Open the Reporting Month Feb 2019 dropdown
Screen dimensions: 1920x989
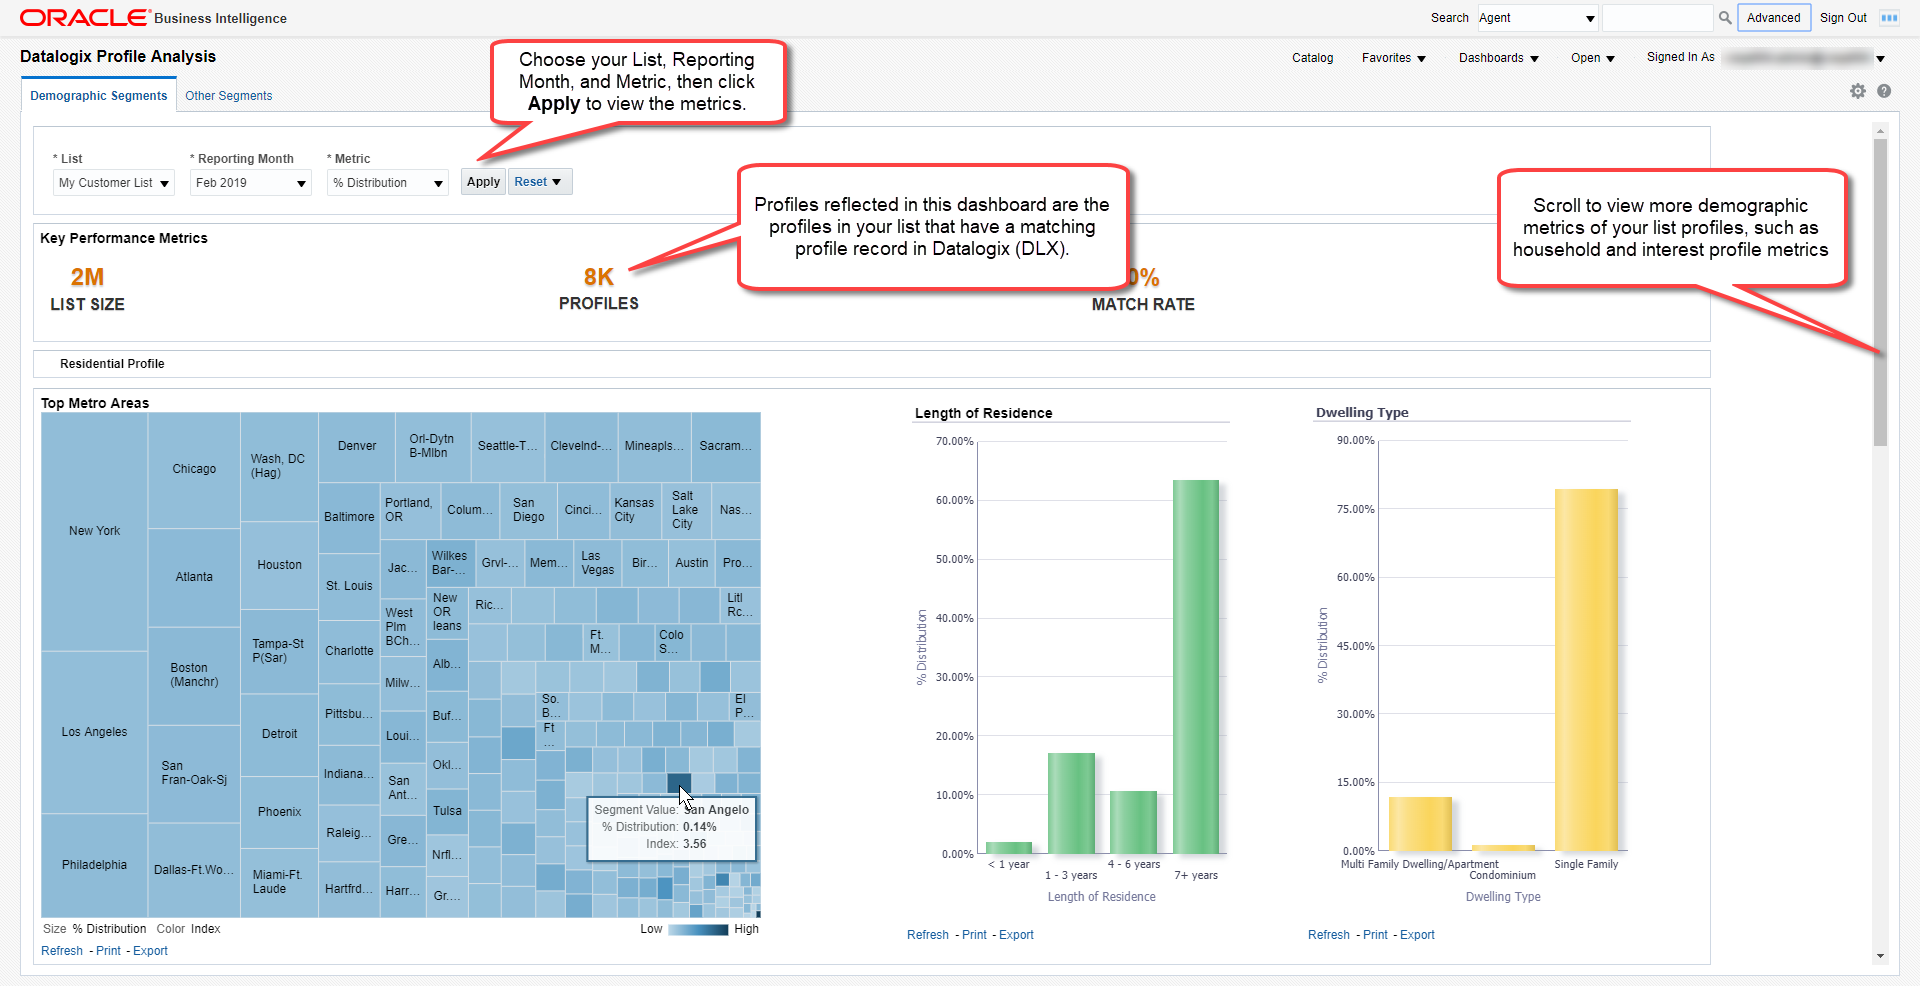[x=251, y=183]
